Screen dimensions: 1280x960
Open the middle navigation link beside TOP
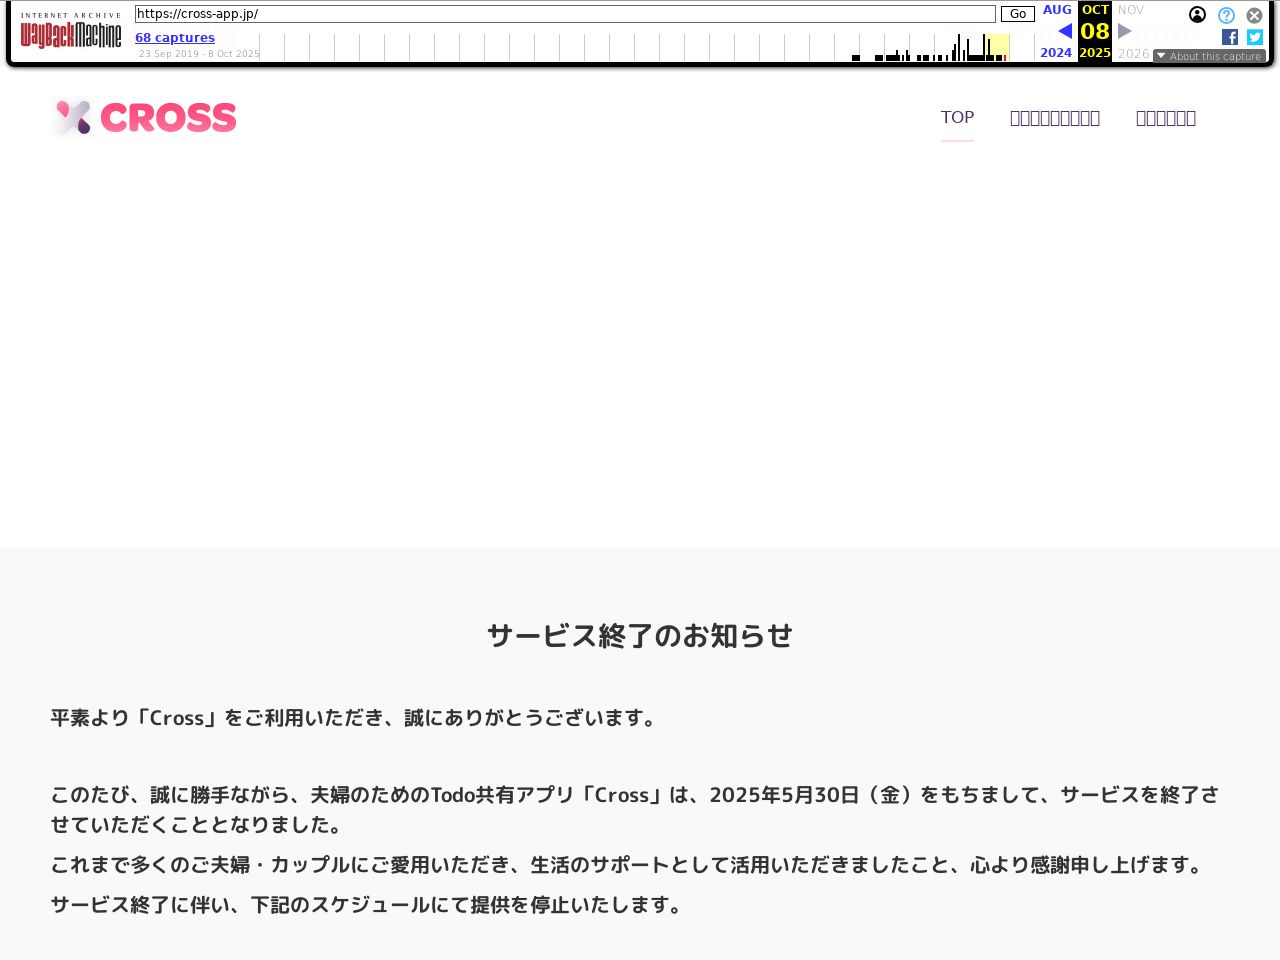click(1055, 118)
